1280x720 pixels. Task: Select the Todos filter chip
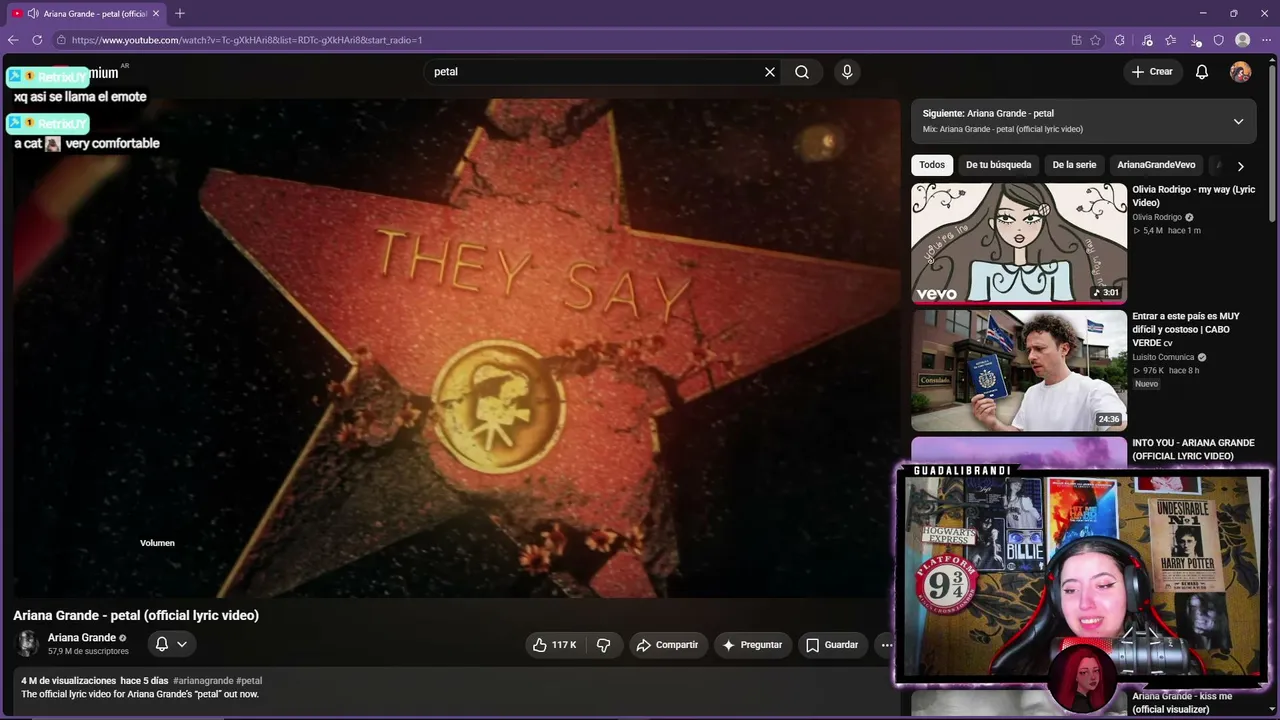point(932,165)
